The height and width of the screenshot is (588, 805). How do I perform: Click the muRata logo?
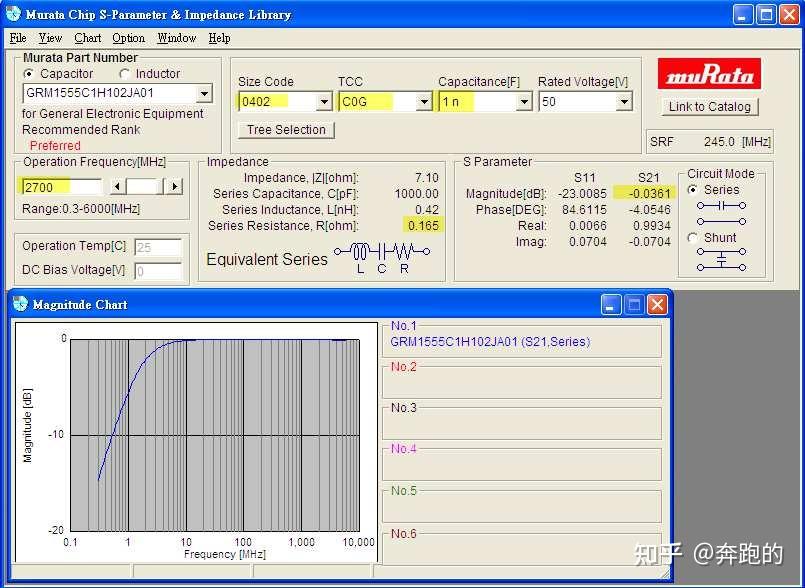(x=709, y=73)
